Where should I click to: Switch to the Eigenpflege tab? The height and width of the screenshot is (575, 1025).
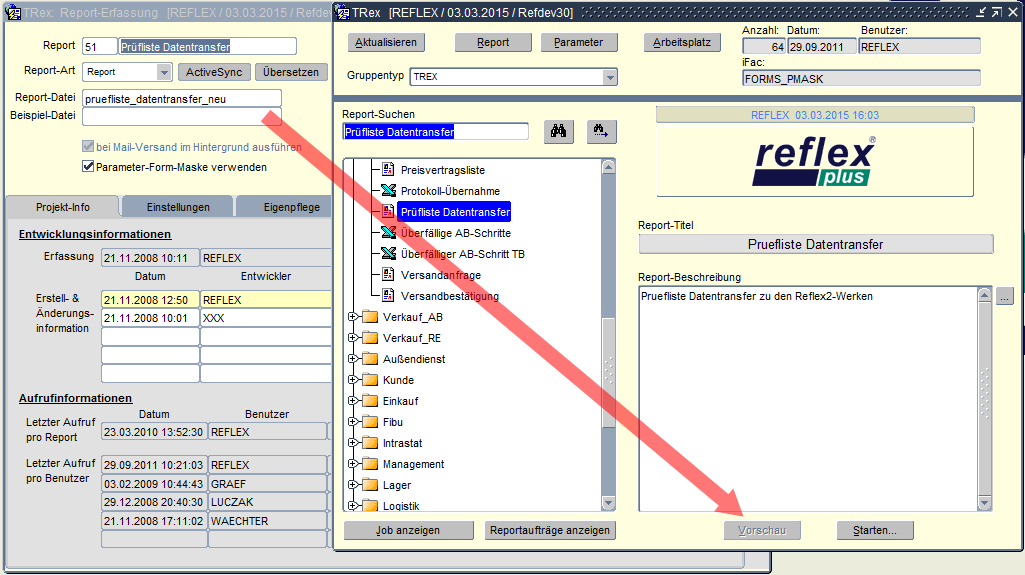coord(290,207)
